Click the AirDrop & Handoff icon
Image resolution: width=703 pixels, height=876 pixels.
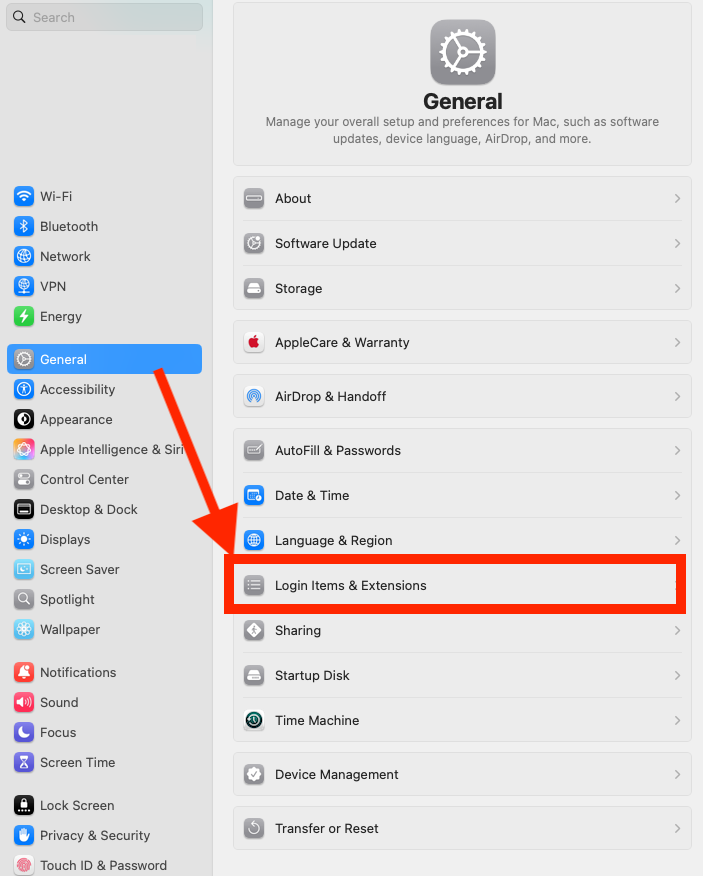(254, 396)
